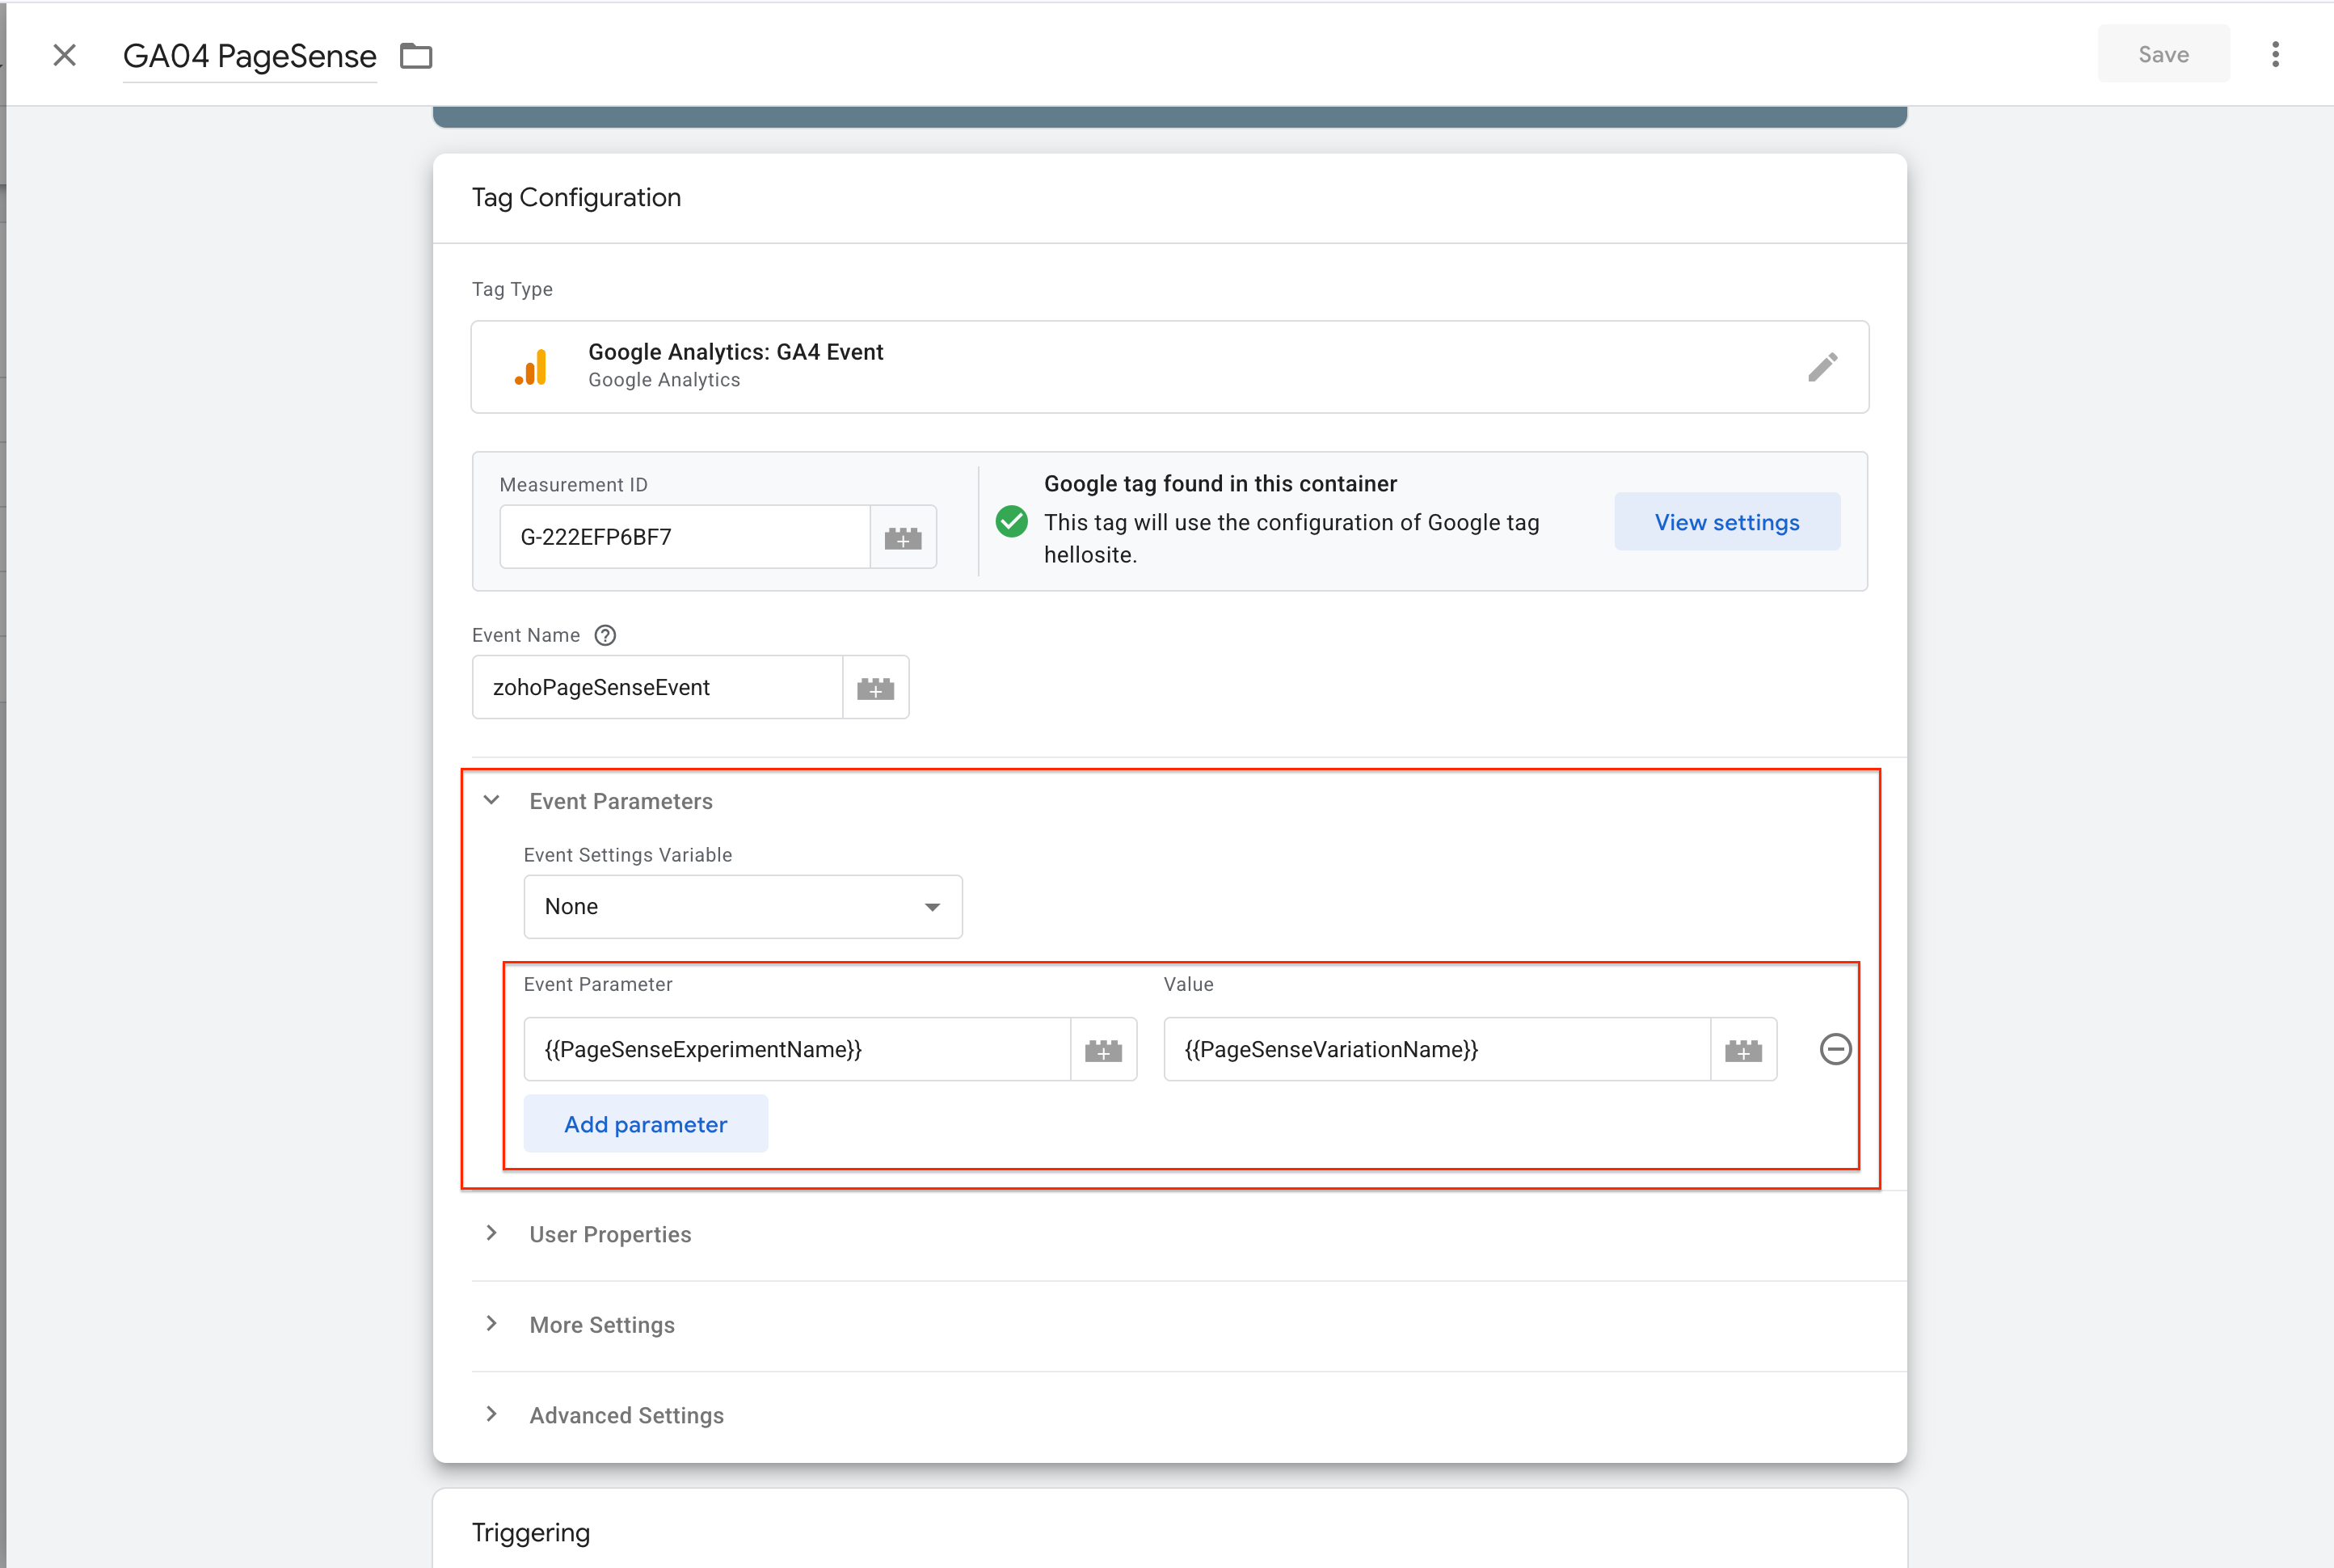
Task: Click the Save button
Action: 2163,54
